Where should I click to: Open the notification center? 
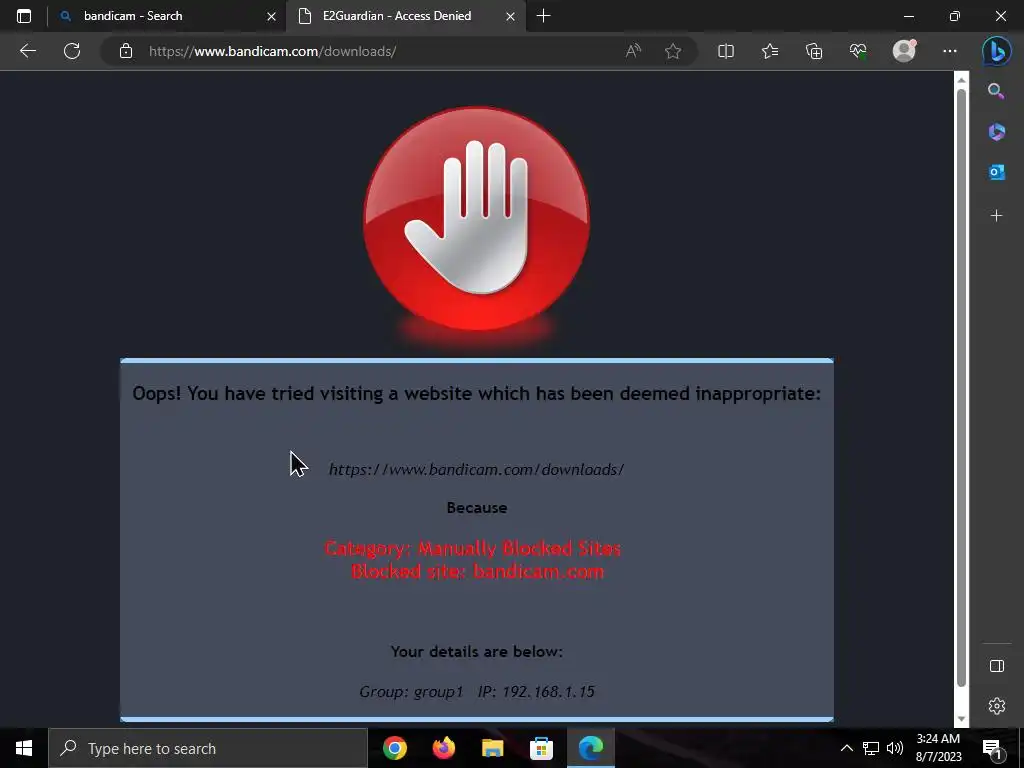(x=992, y=748)
